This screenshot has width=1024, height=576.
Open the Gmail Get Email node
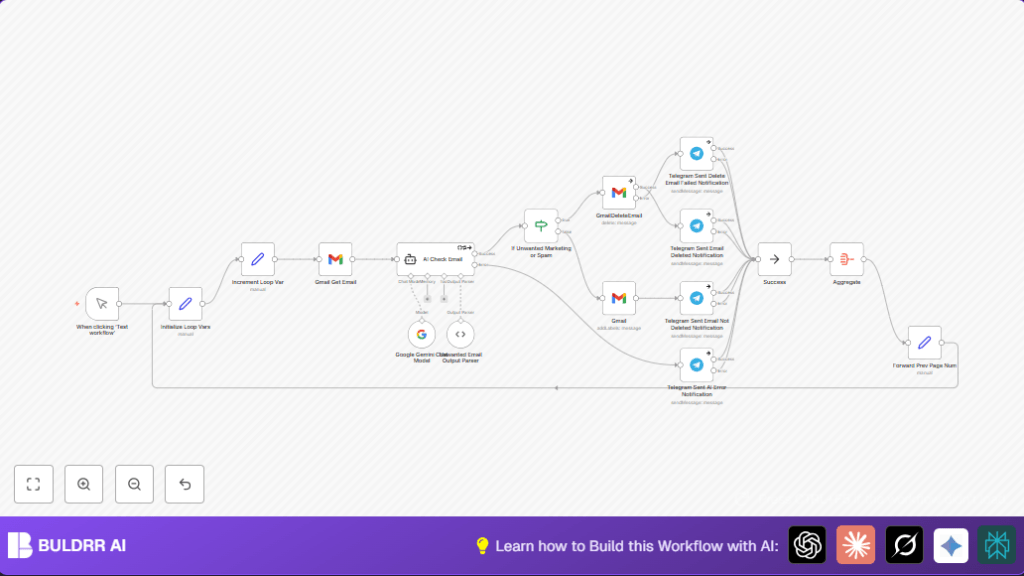click(336, 258)
